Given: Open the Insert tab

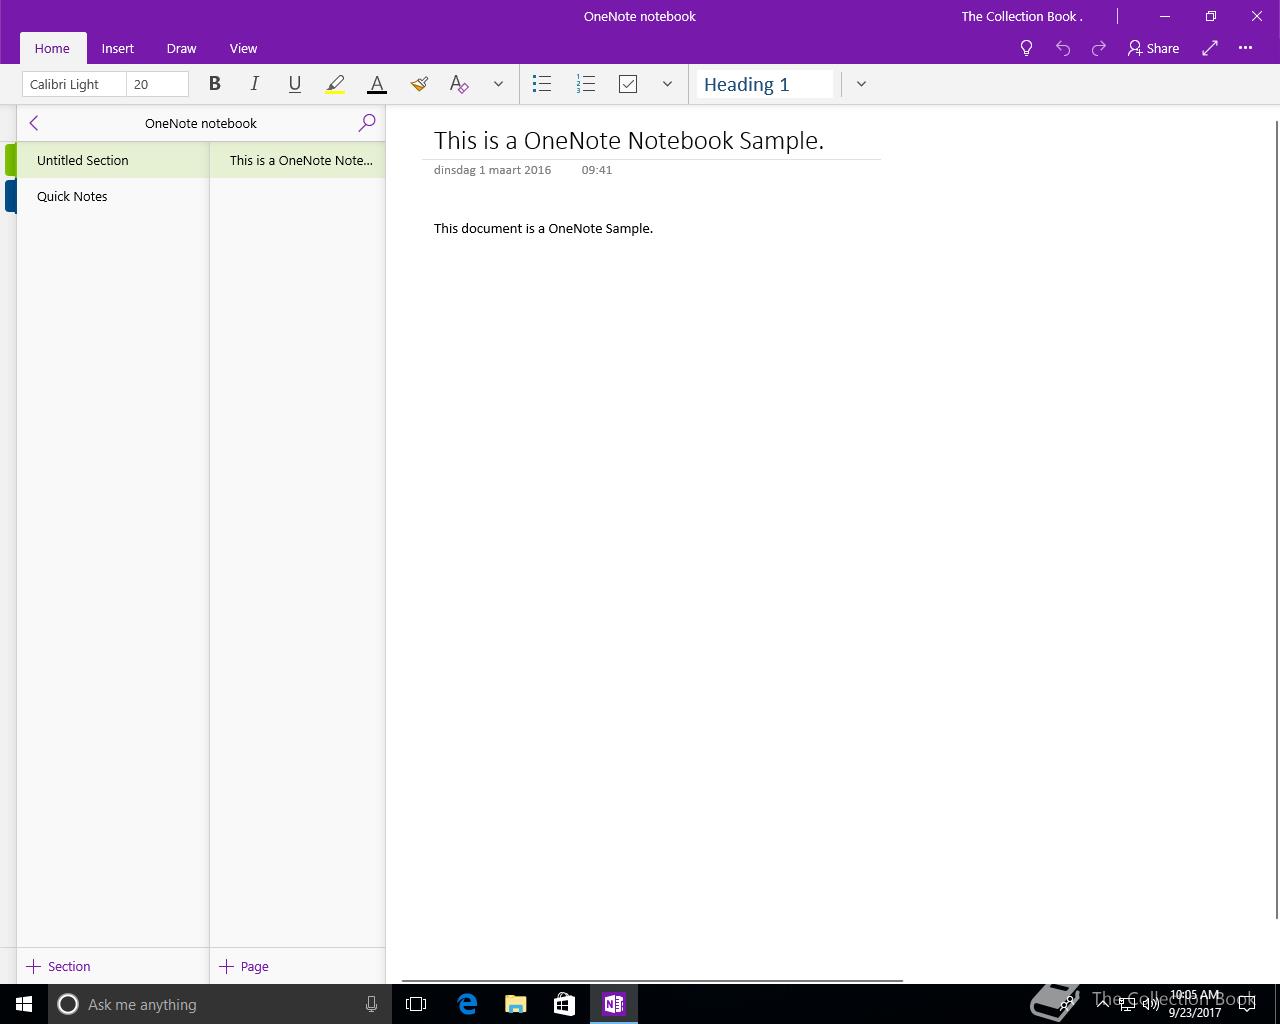Looking at the screenshot, I should coord(117,48).
